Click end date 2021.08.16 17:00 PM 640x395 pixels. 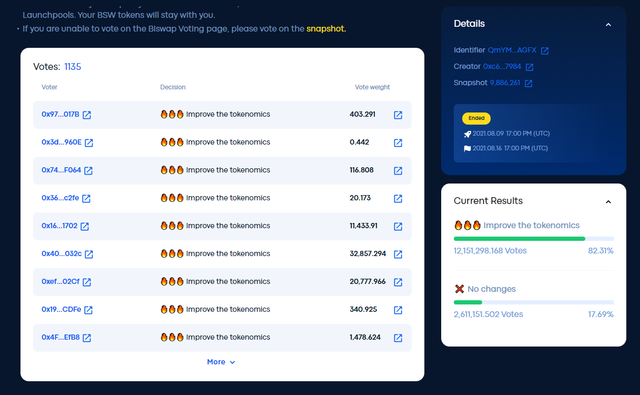click(510, 148)
